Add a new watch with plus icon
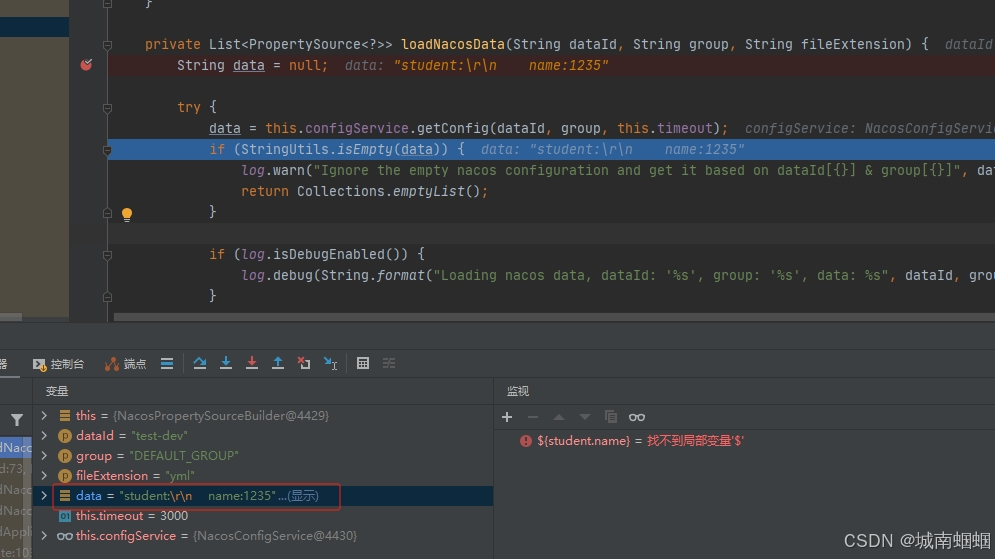 (507, 417)
